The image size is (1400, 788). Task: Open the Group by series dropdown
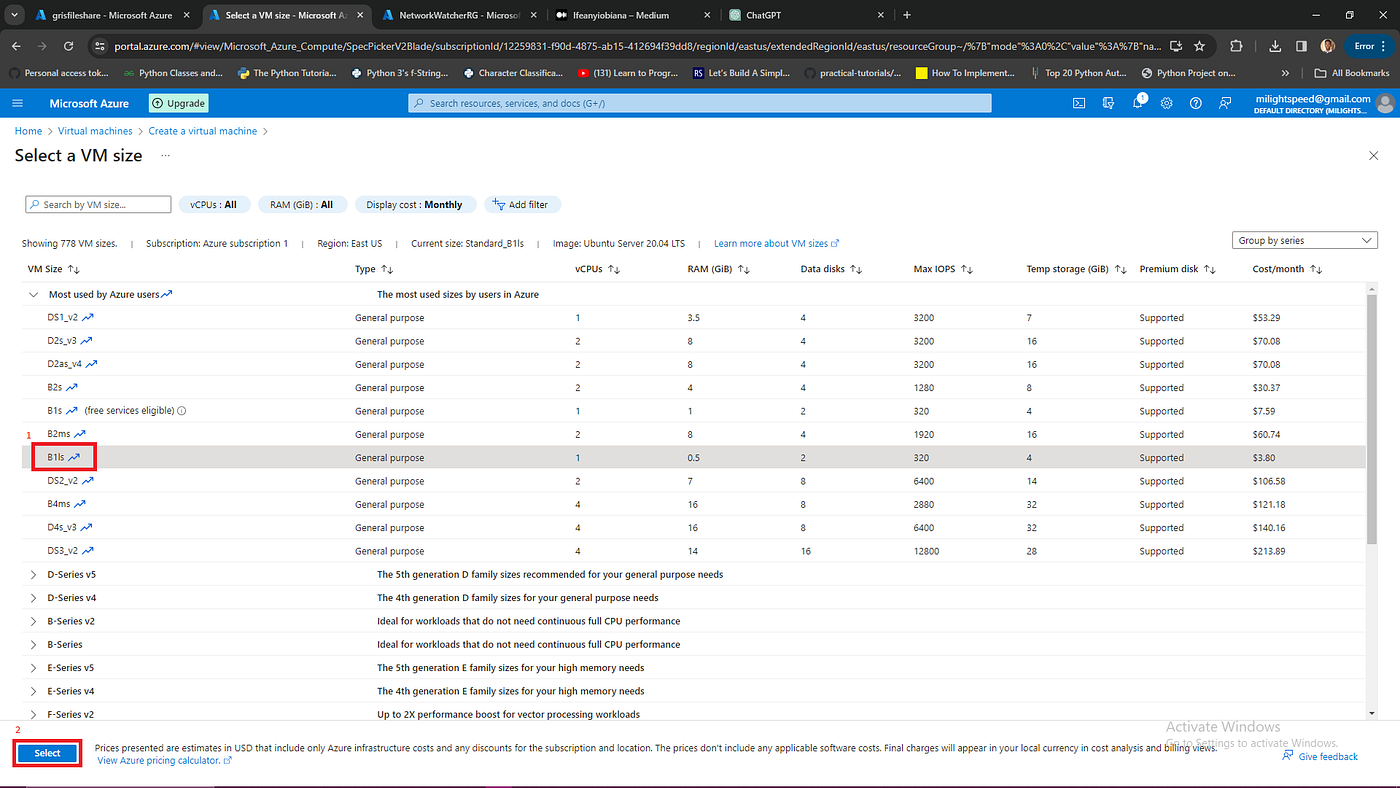[x=1305, y=240]
